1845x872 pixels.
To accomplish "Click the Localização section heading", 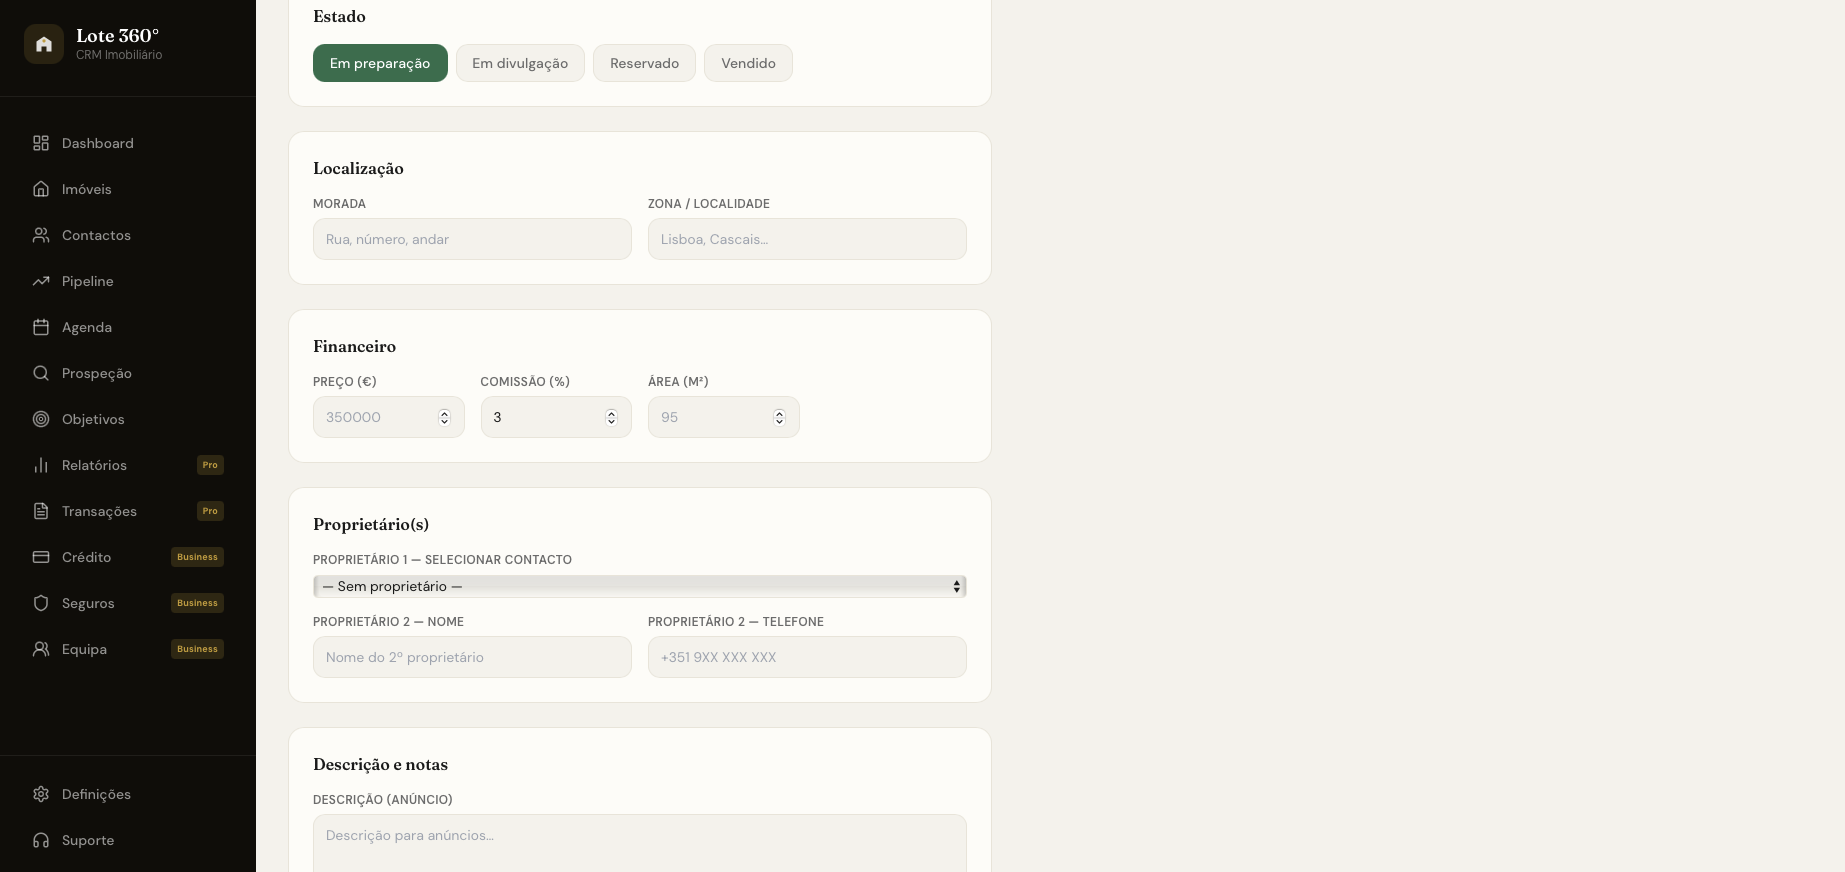I will tap(358, 168).
